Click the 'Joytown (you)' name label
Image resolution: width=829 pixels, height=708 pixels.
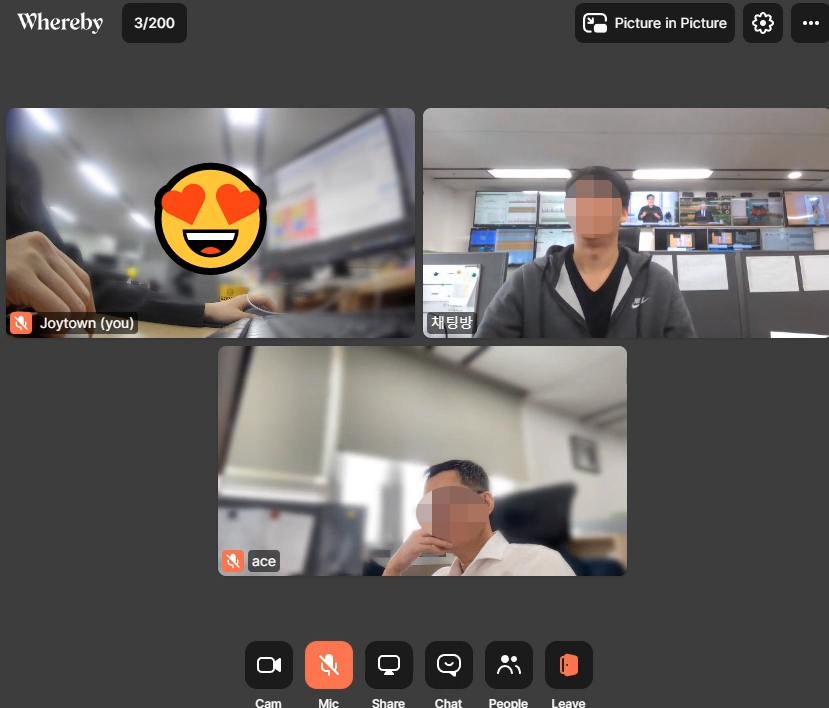tap(86, 323)
